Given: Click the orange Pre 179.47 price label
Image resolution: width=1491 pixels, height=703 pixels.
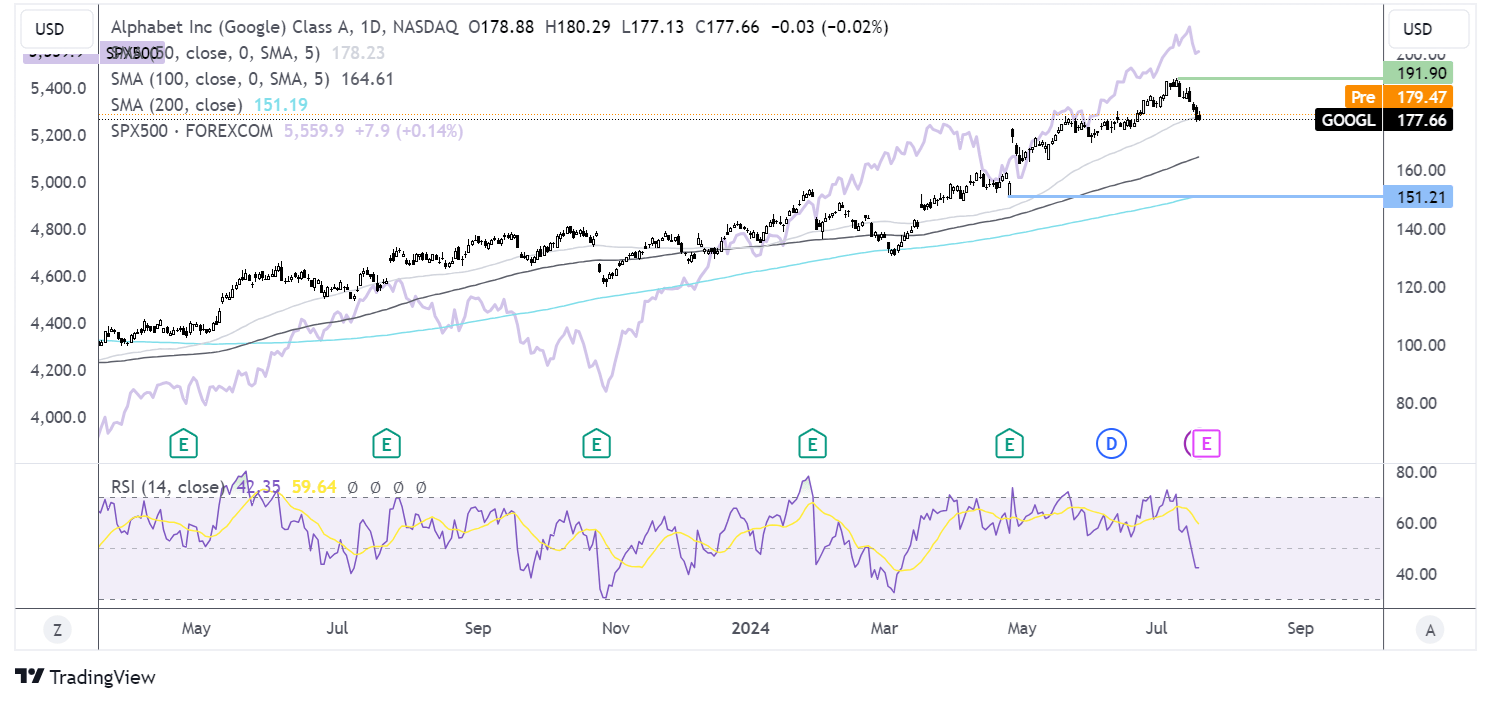Looking at the screenshot, I should (1400, 97).
